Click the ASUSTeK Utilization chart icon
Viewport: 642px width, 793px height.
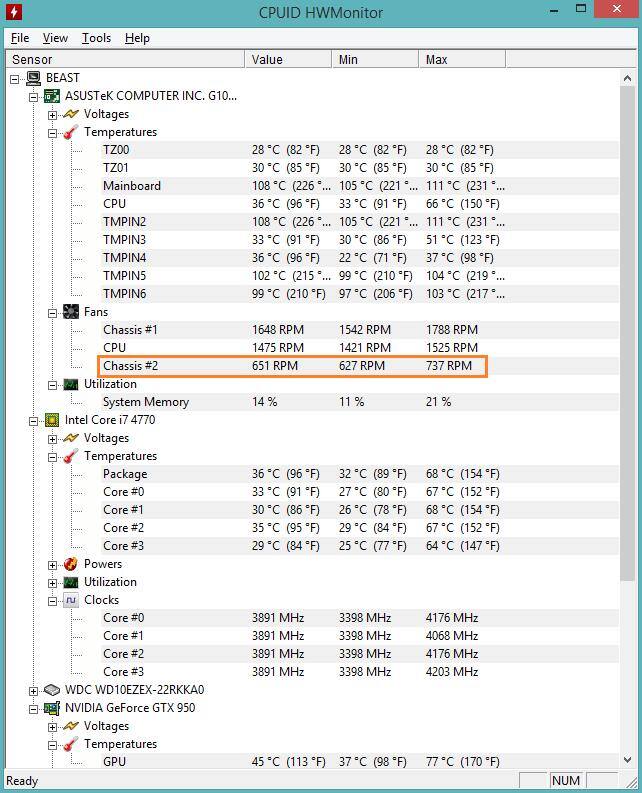click(x=71, y=385)
